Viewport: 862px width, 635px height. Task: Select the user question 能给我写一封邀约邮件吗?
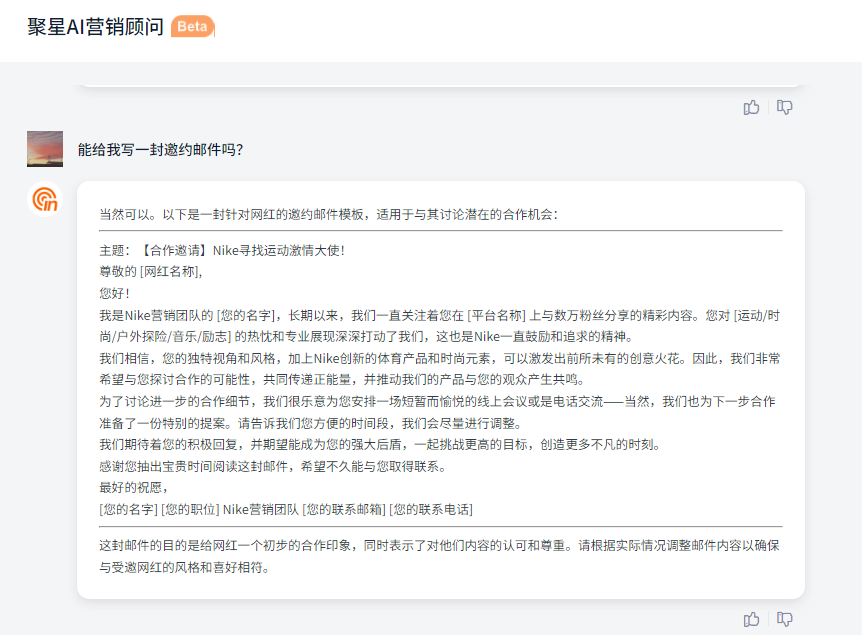(160, 150)
